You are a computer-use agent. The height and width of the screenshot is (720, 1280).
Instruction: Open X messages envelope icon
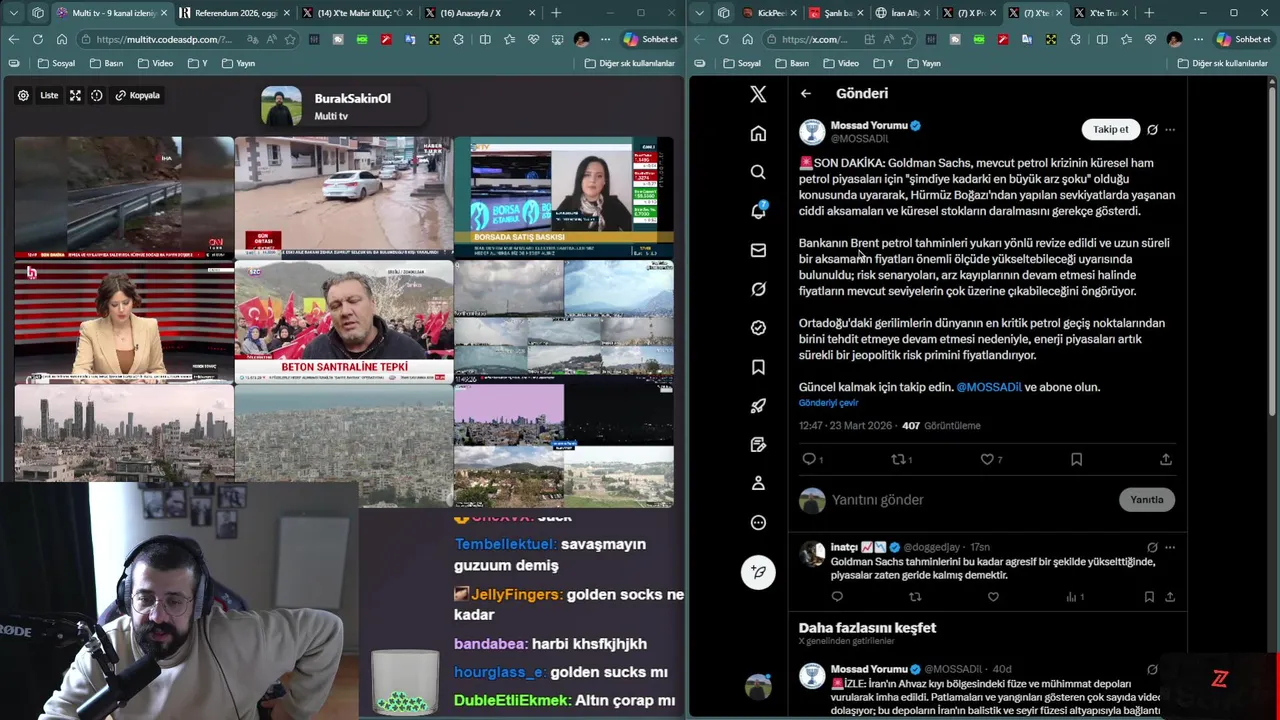tap(758, 250)
